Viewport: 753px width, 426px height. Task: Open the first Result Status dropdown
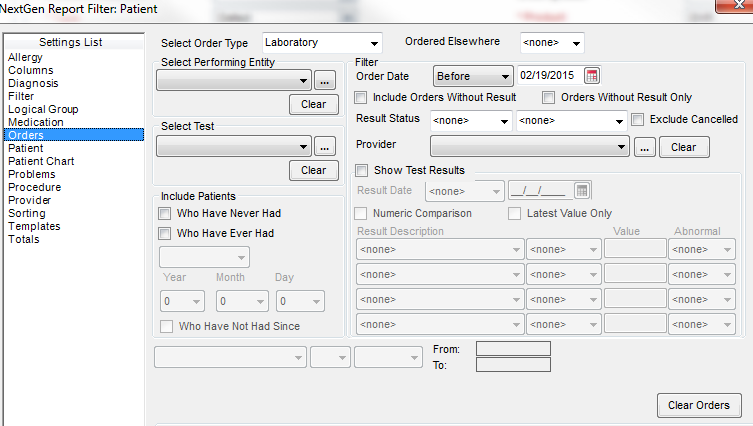470,121
